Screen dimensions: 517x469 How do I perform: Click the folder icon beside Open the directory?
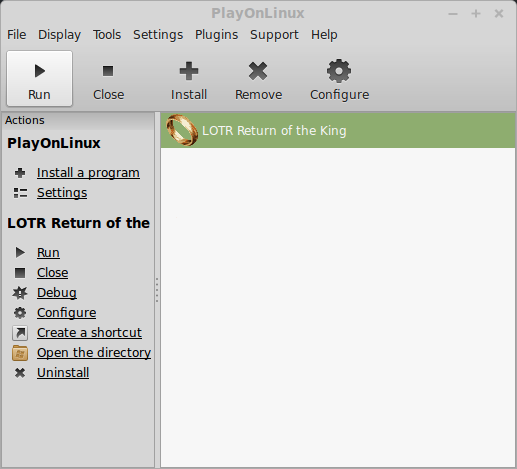20,353
